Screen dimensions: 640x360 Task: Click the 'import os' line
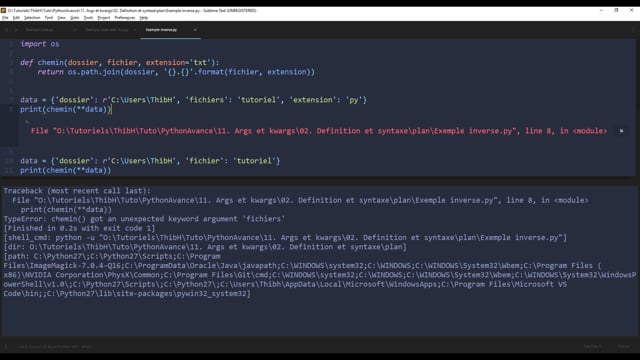(40, 44)
